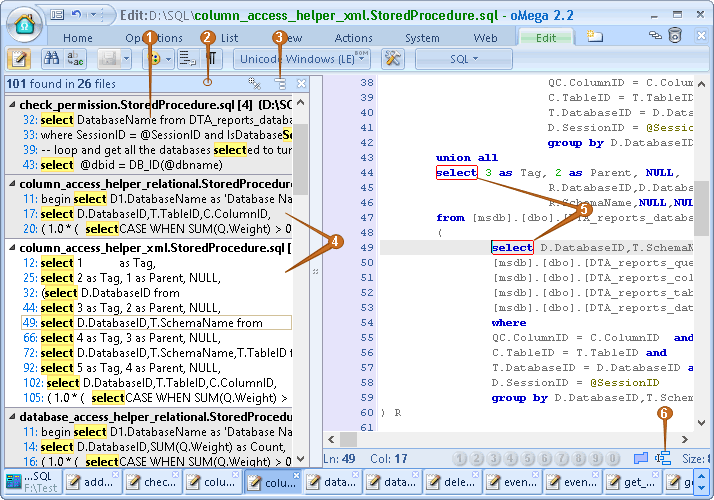Toggle the results tree view icon
The width and height of the screenshot is (714, 500).
tap(280, 83)
